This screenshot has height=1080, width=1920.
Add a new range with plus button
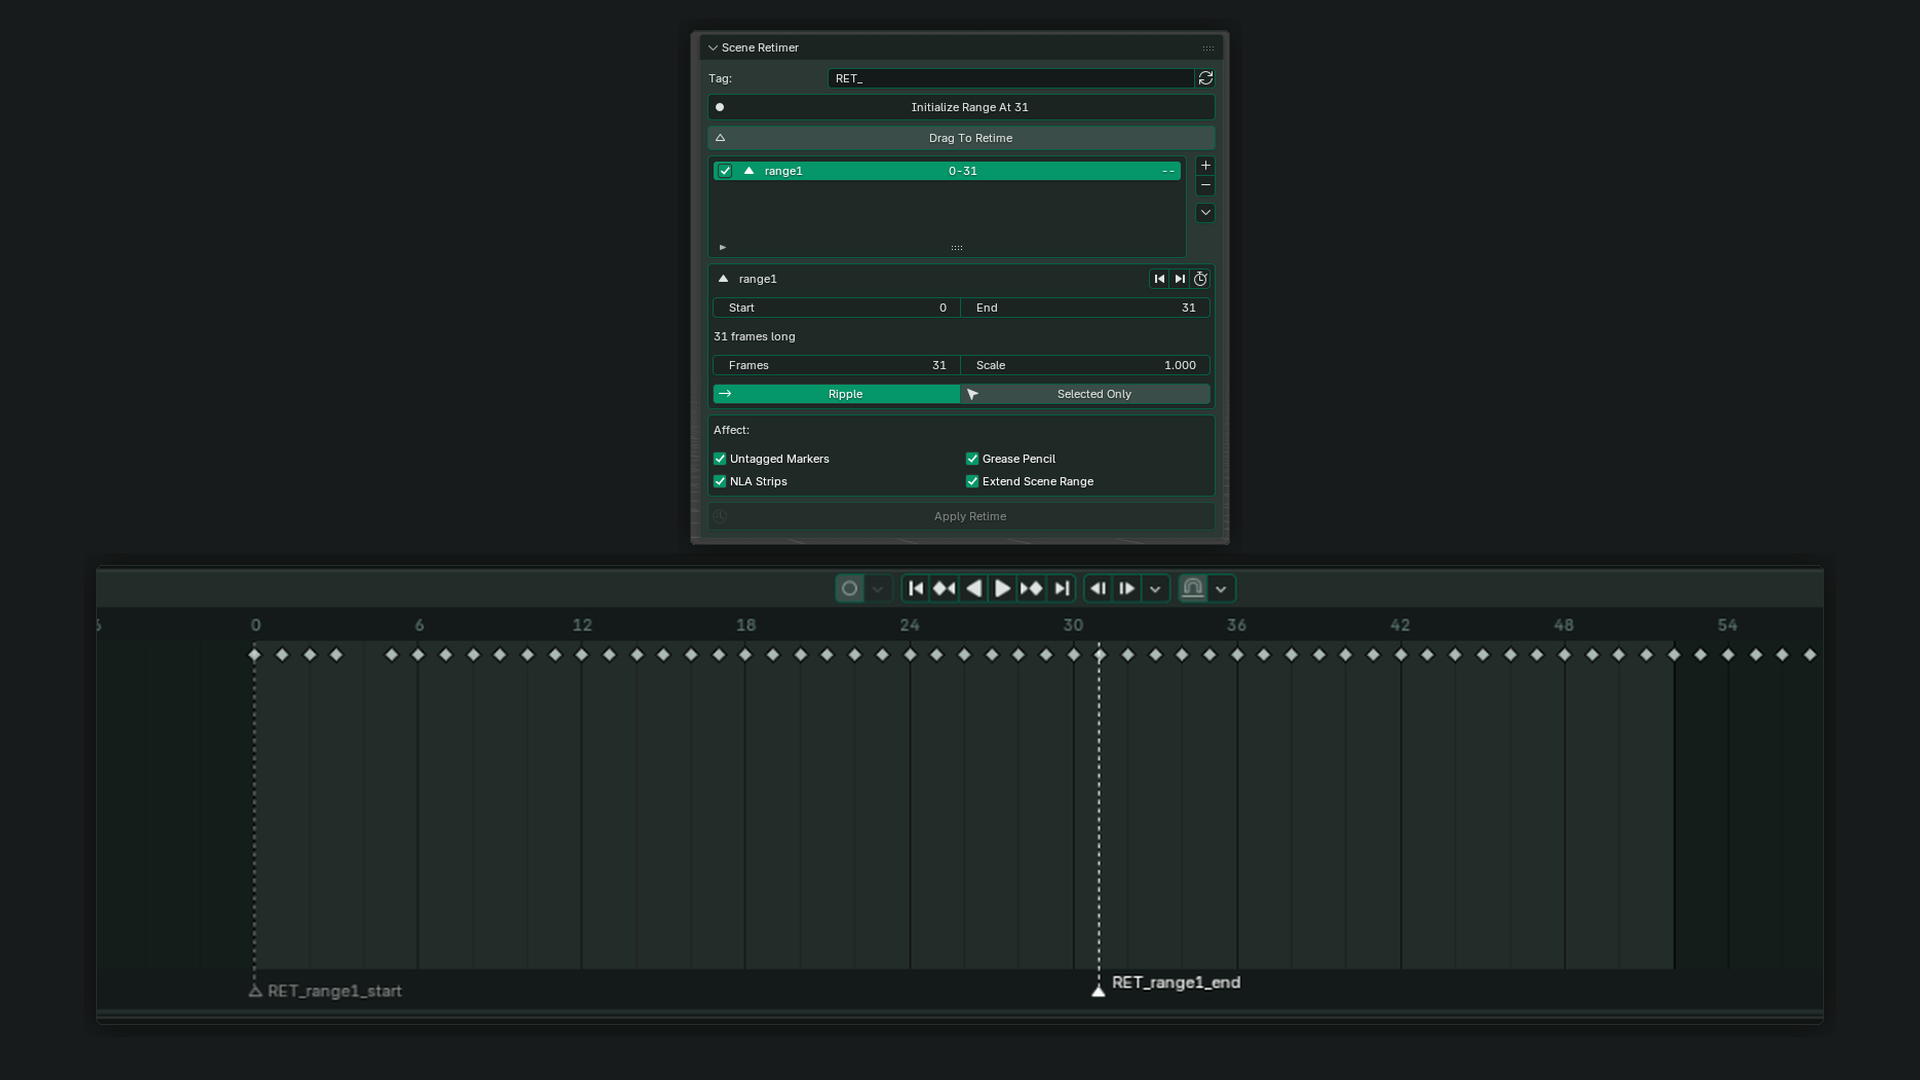(x=1206, y=166)
